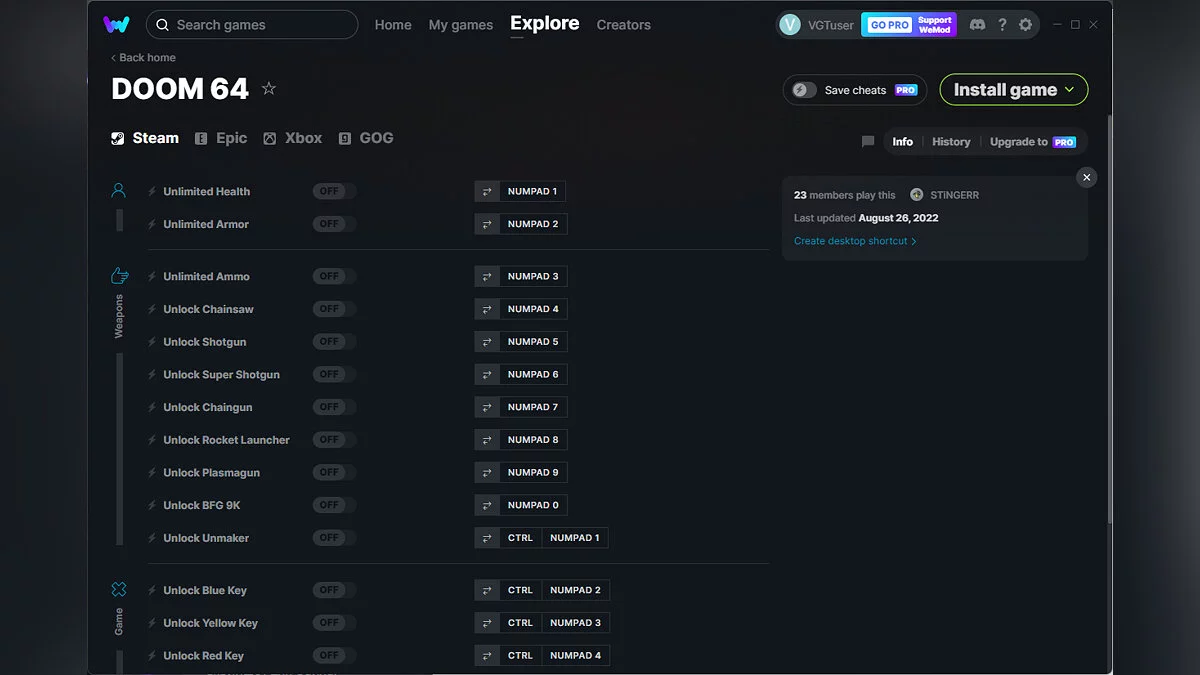This screenshot has width=1200, height=675.
Task: Click swap hotkey icon for Unlock Blue Key
Action: (487, 590)
